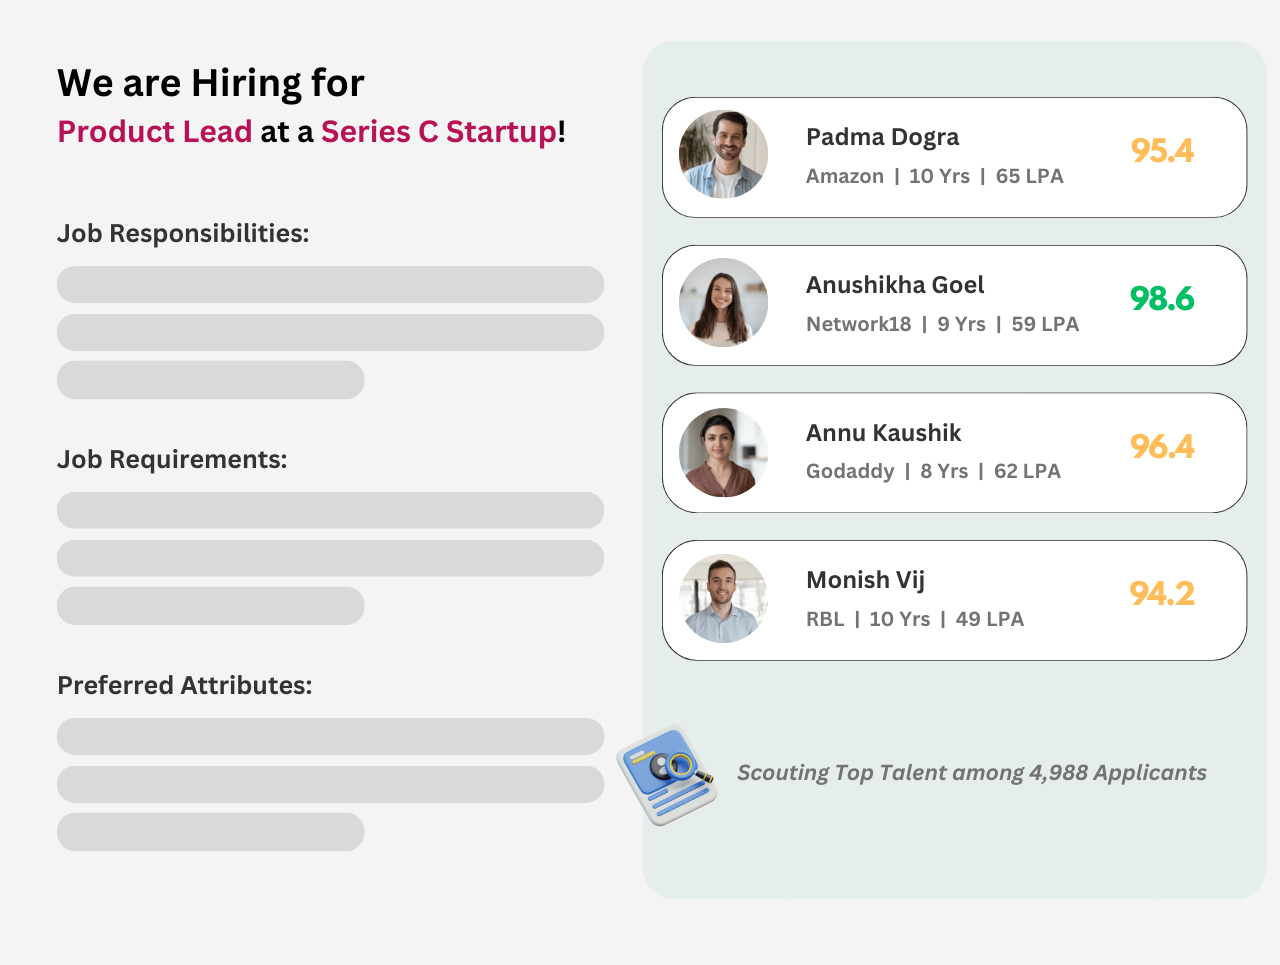Select the 95.4 score for Padma Dogra
This screenshot has width=1280, height=965.
click(x=1162, y=151)
